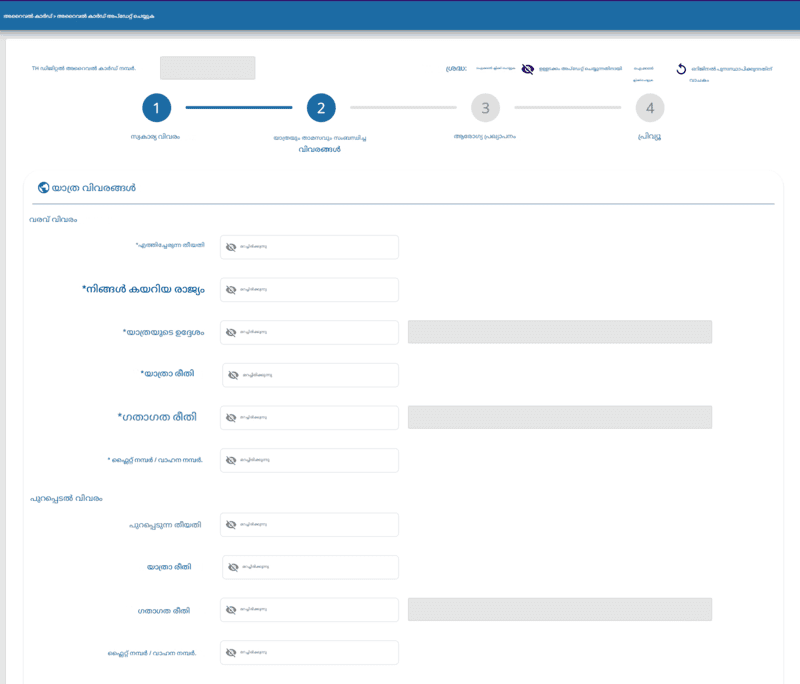Click the crossed-eye icon in the top legend
The image size is (800, 684).
tap(527, 69)
